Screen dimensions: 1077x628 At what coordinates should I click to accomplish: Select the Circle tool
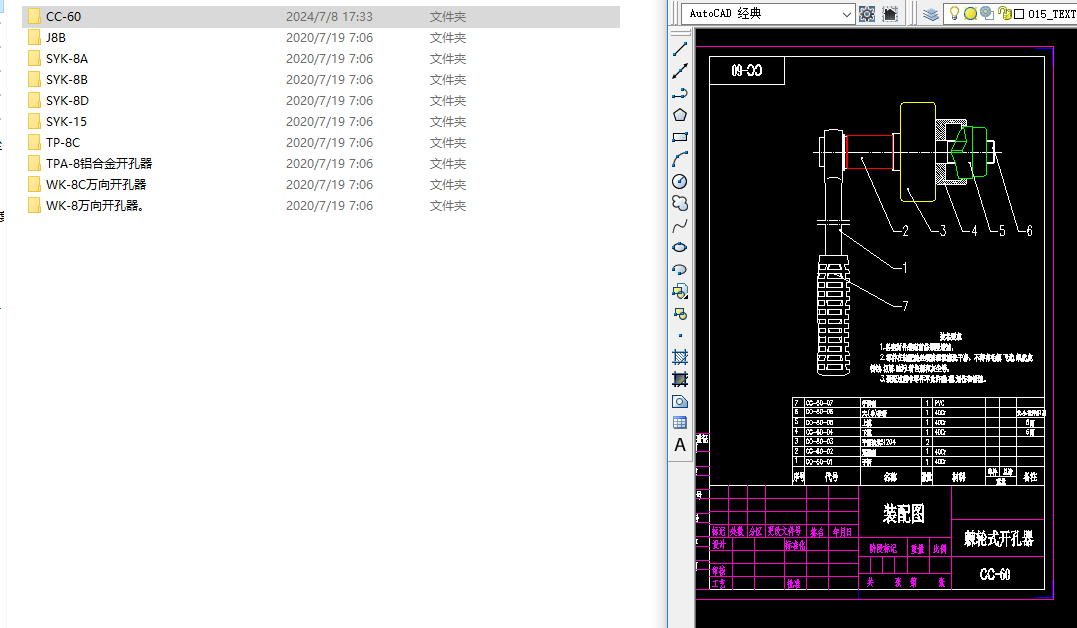[x=680, y=181]
